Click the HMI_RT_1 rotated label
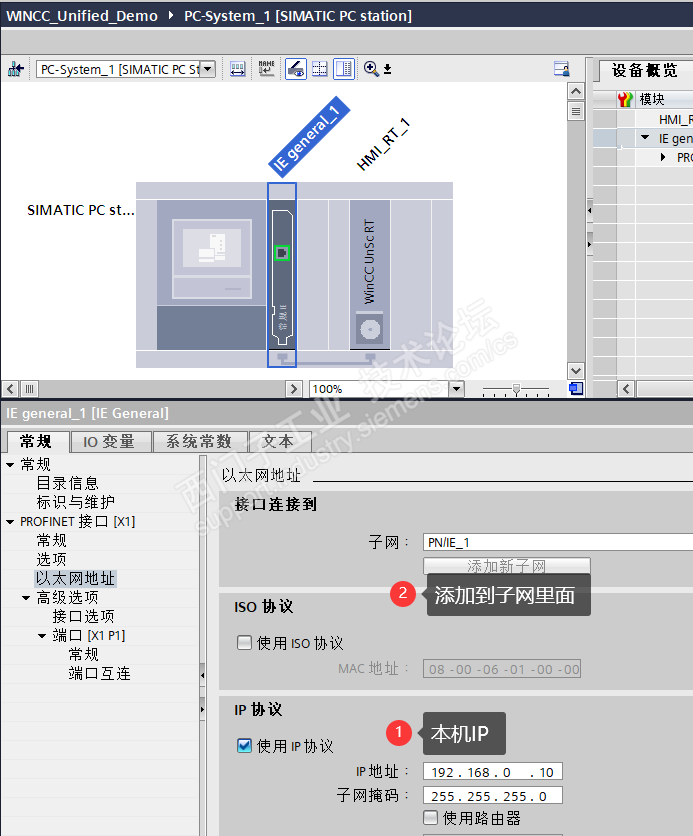This screenshot has width=693, height=836. [383, 145]
